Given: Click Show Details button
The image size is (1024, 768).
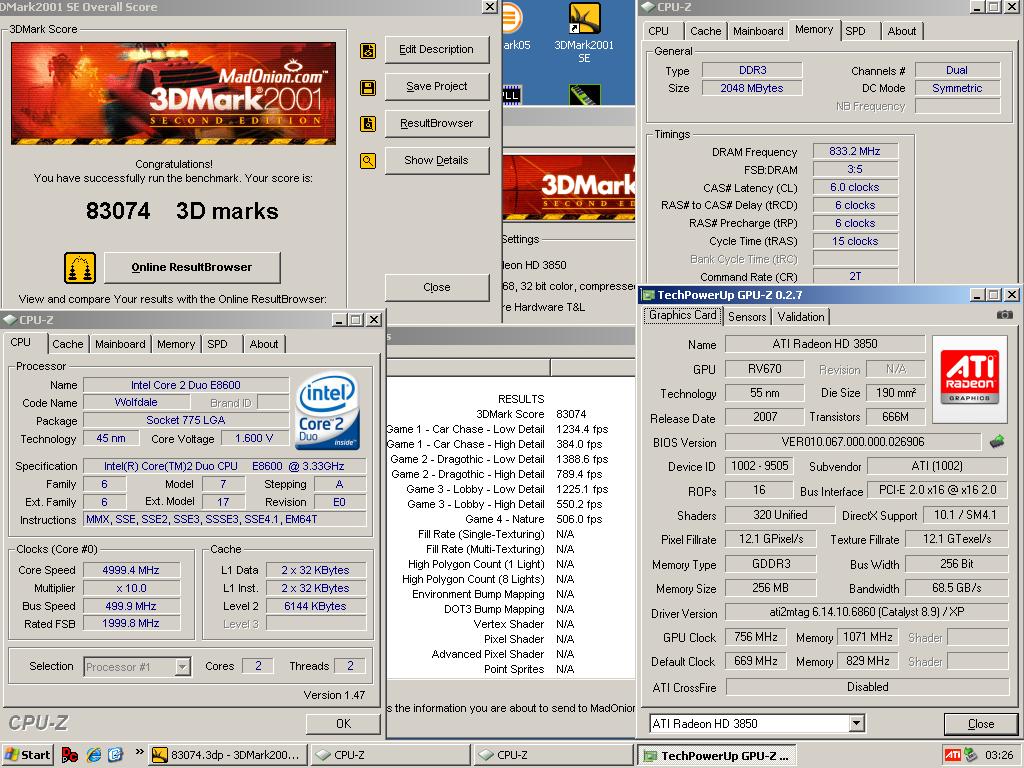Looking at the screenshot, I should tap(436, 161).
